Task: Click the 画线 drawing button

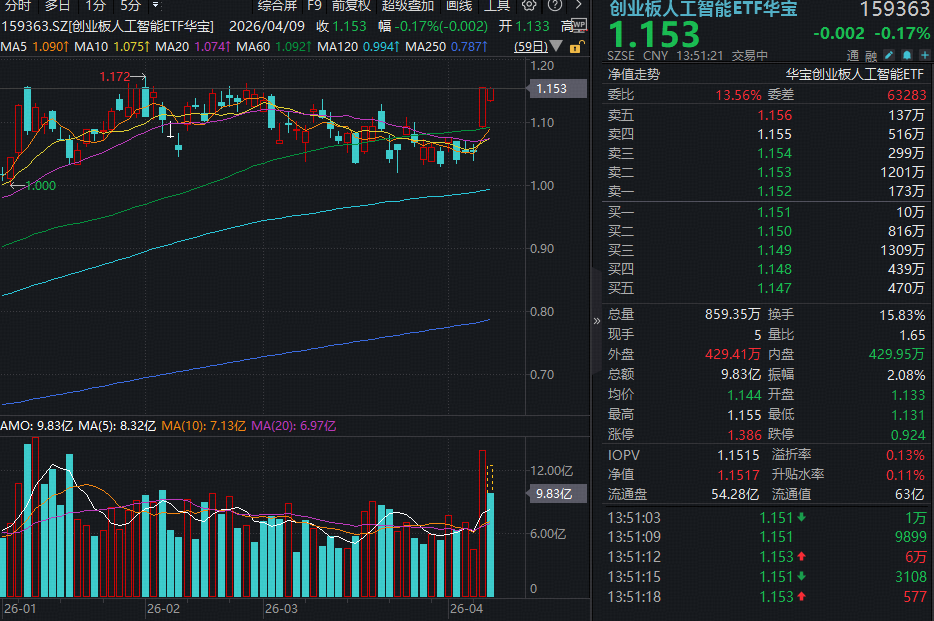Action: point(458,5)
